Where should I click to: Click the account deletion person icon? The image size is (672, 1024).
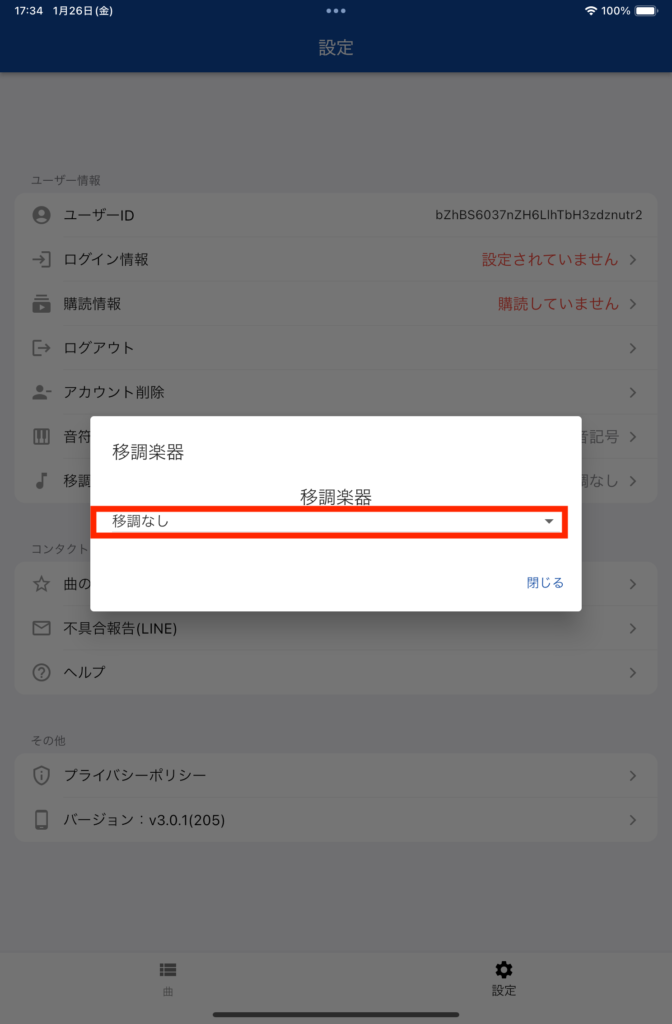pyautogui.click(x=41, y=392)
